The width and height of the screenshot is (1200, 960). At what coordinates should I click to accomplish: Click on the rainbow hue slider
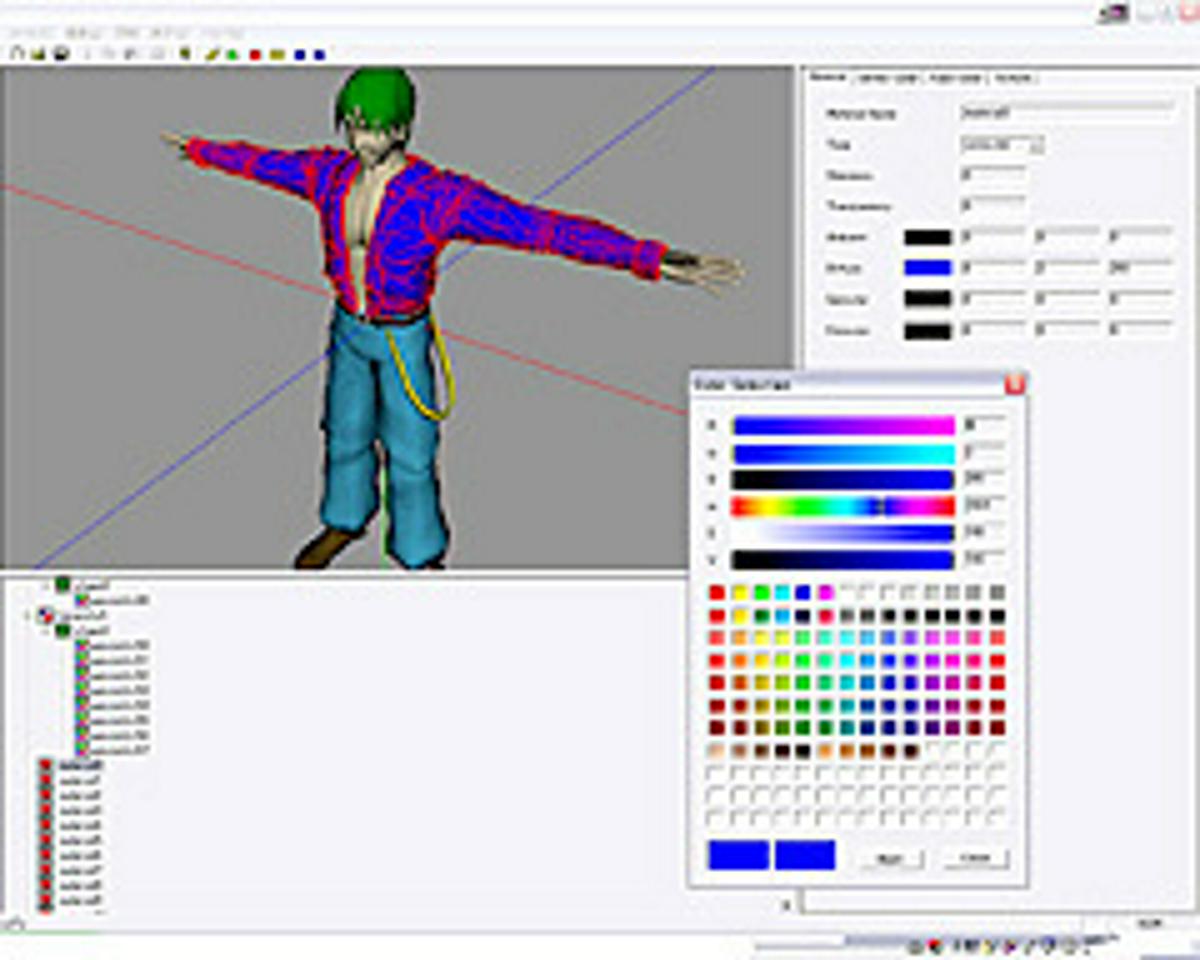[x=843, y=507]
